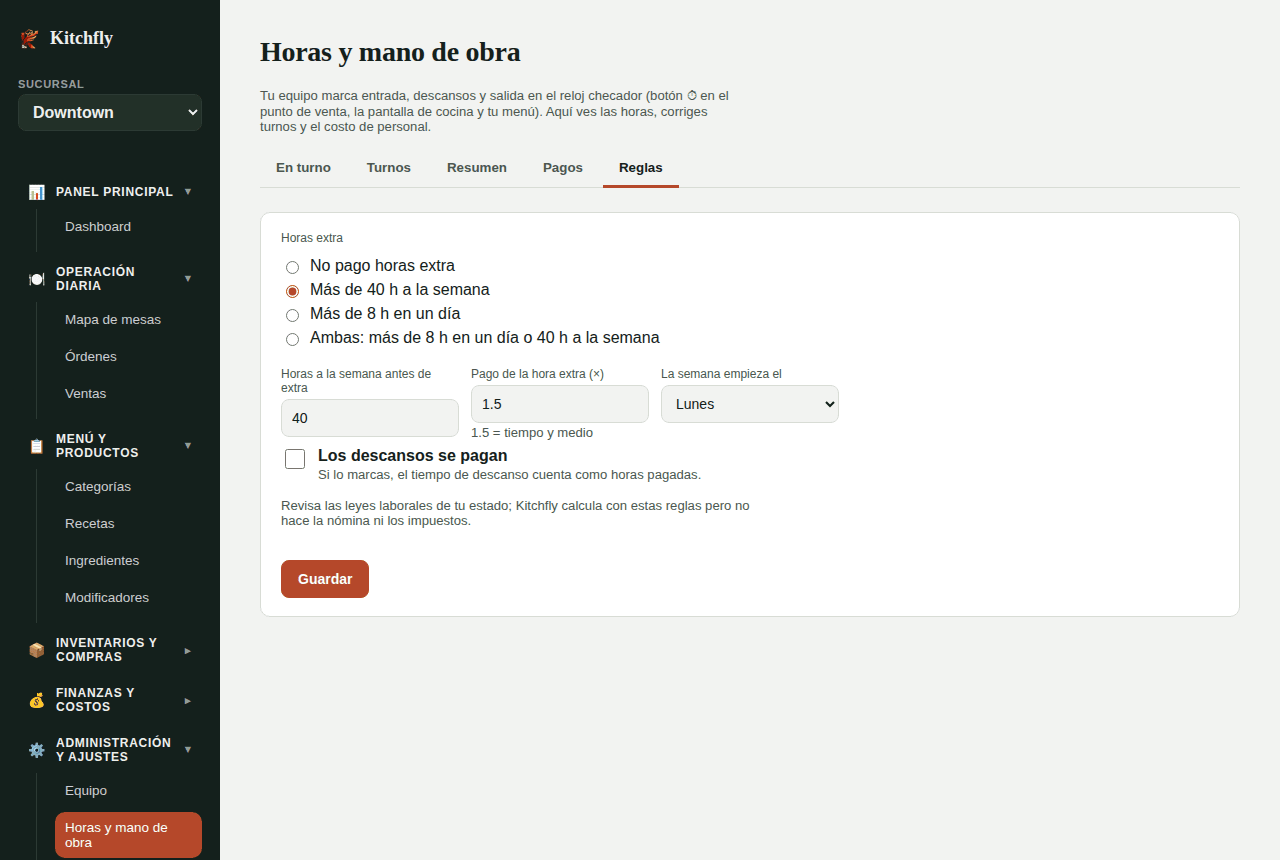Click the Menú y Productos clipboard icon
The image size is (1280, 860).
pyautogui.click(x=37, y=446)
